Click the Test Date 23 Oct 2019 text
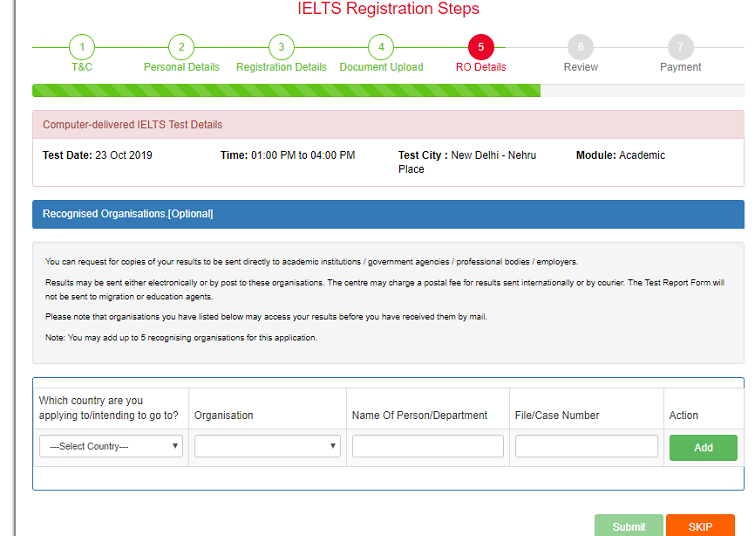Screen dimensions: 755x536 (x=97, y=156)
